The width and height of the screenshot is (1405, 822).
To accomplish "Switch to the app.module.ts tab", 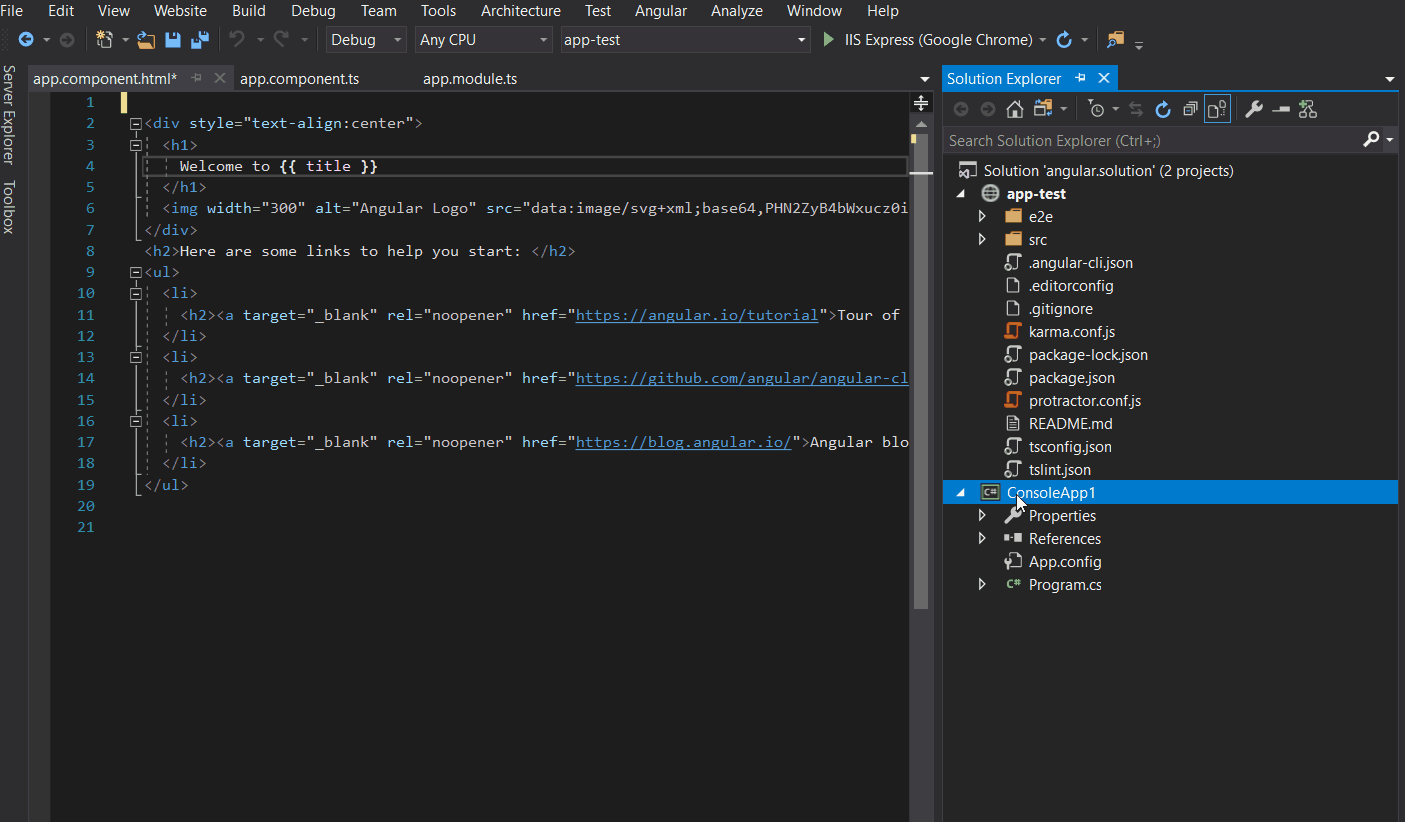I will (469, 78).
